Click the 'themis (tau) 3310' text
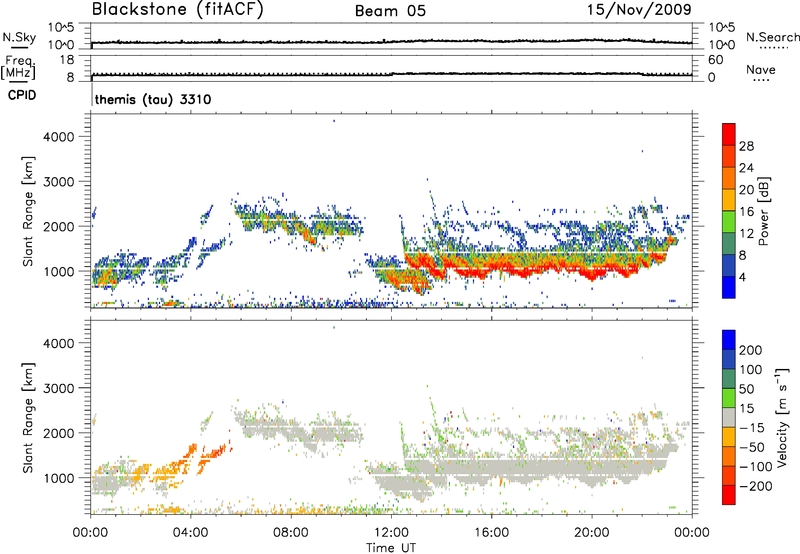The image size is (800, 554). click(153, 99)
